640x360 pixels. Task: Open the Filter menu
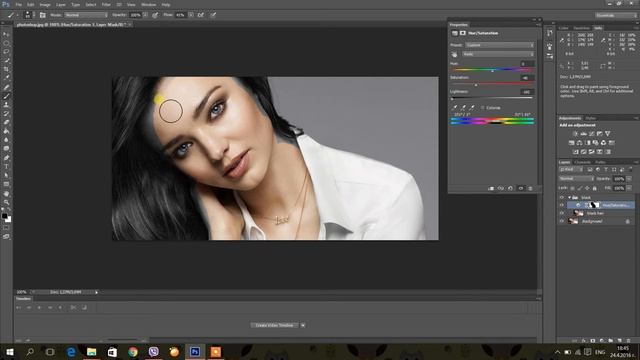pyautogui.click(x=106, y=4)
